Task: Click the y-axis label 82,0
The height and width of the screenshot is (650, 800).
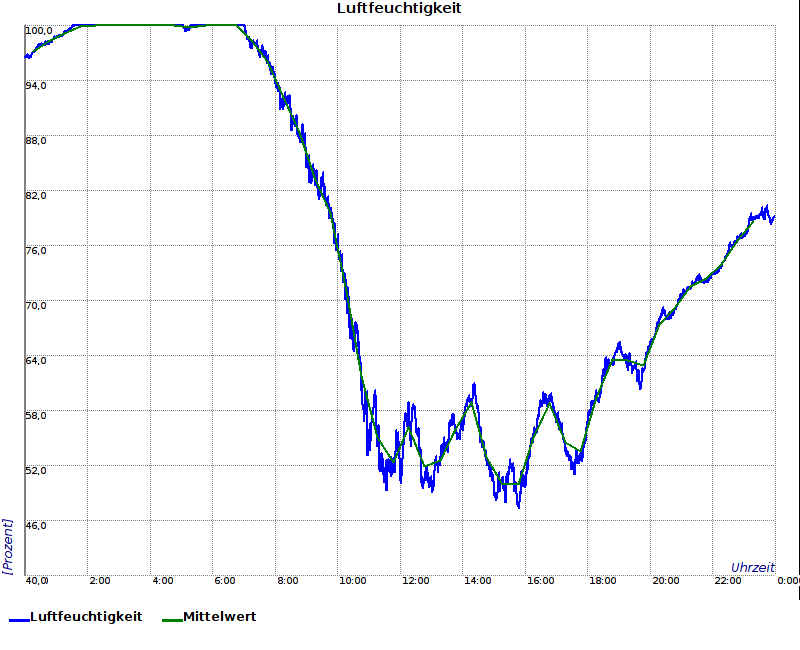Action: 36,196
